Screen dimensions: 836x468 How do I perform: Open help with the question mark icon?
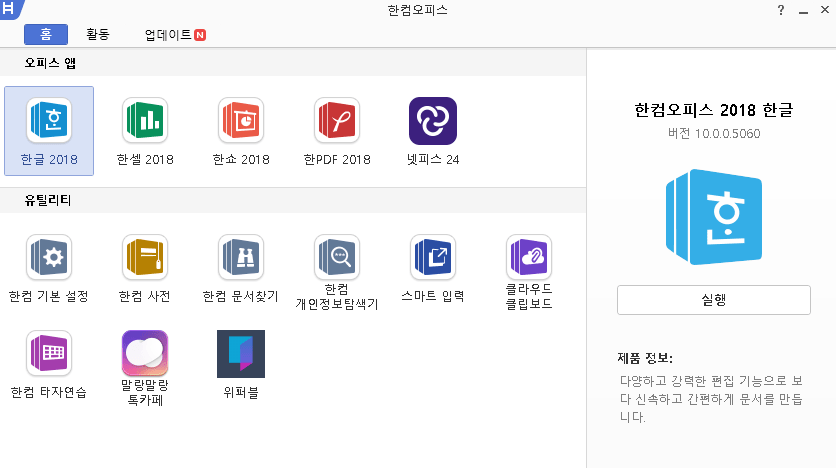pyautogui.click(x=781, y=10)
